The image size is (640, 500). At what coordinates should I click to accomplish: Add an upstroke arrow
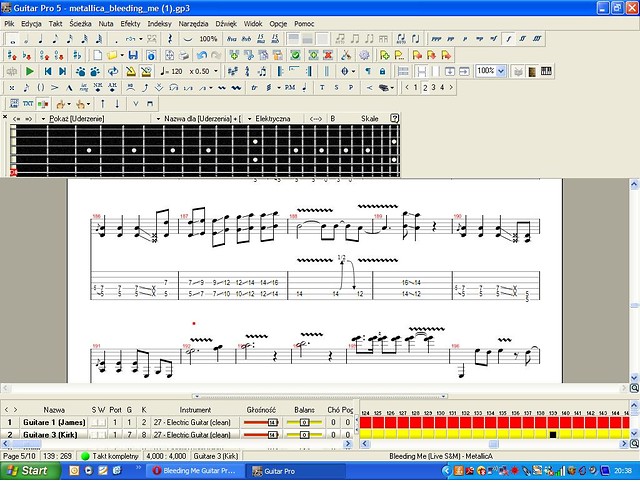102,104
